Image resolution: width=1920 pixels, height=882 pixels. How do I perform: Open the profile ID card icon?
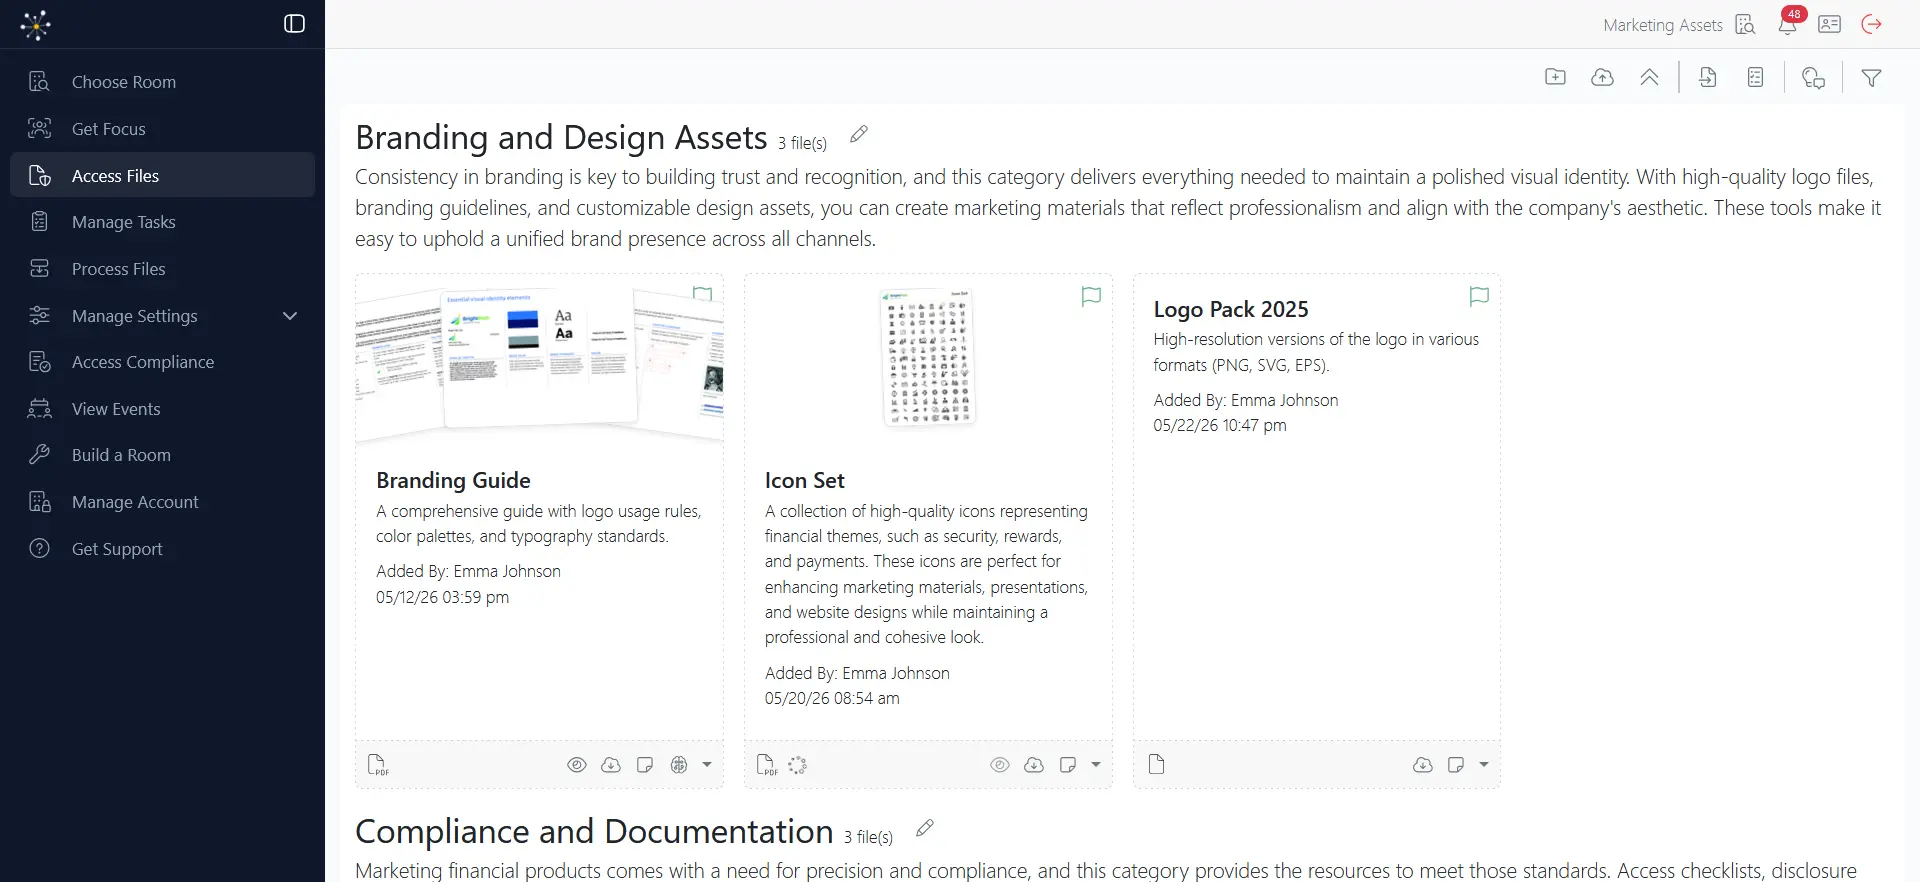point(1830,25)
